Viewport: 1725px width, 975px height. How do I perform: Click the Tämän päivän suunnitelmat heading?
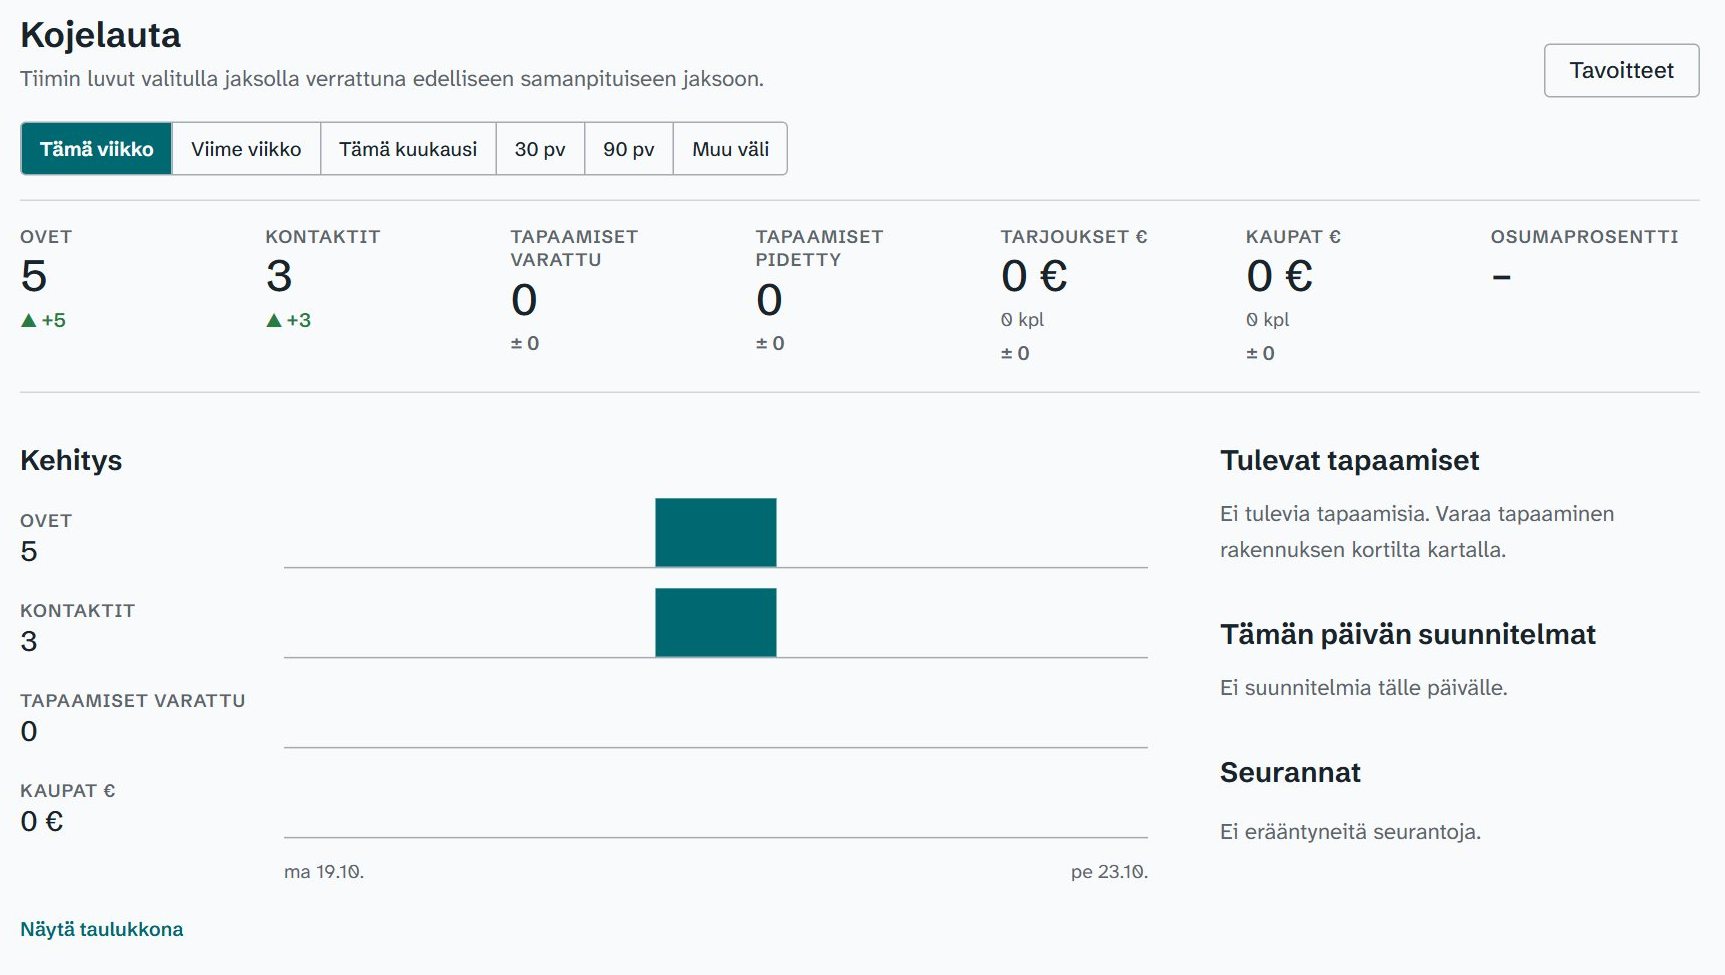pos(1407,634)
